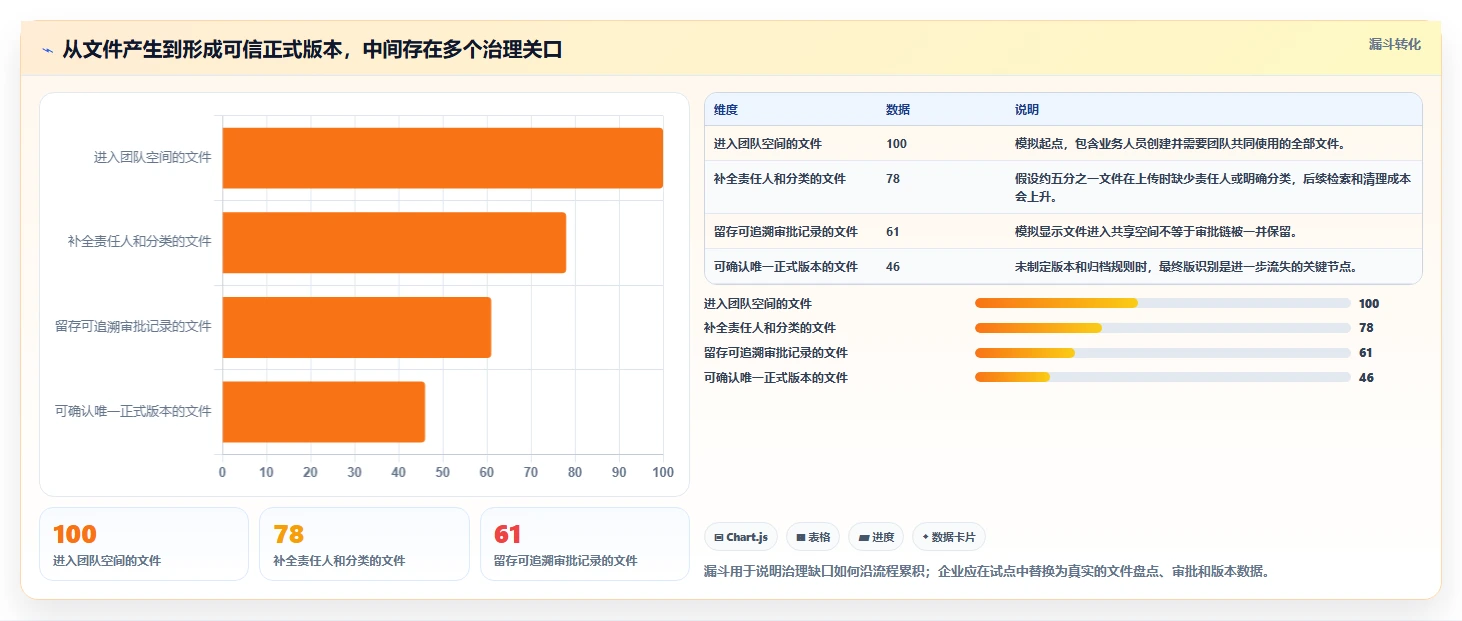Click the orange chart bar for 可确认唯一正式版本的文件
Screen dimensions: 1462x621
point(323,411)
